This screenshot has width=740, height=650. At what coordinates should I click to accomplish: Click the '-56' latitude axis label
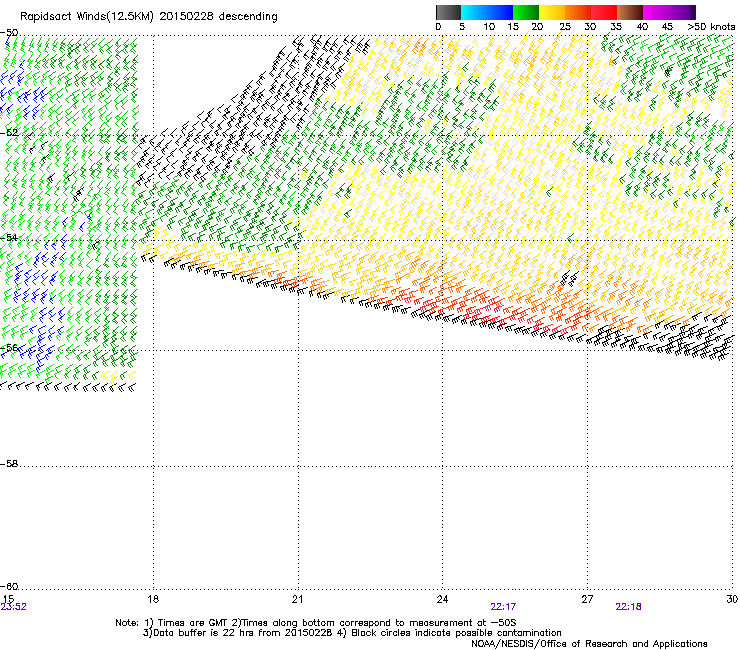point(9,347)
